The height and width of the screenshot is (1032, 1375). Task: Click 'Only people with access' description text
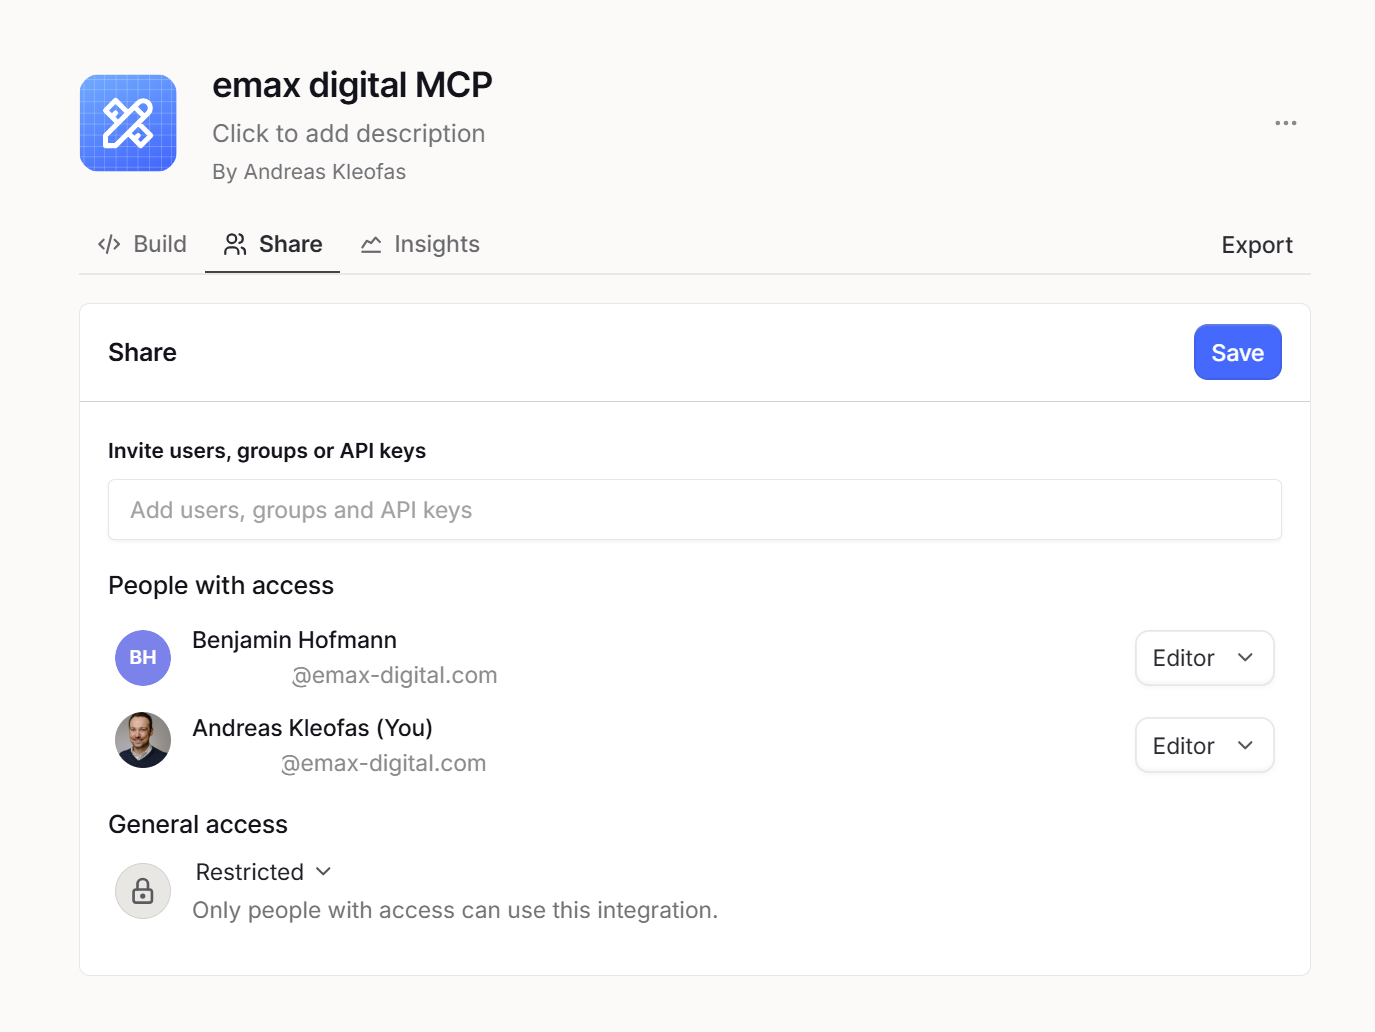[455, 910]
